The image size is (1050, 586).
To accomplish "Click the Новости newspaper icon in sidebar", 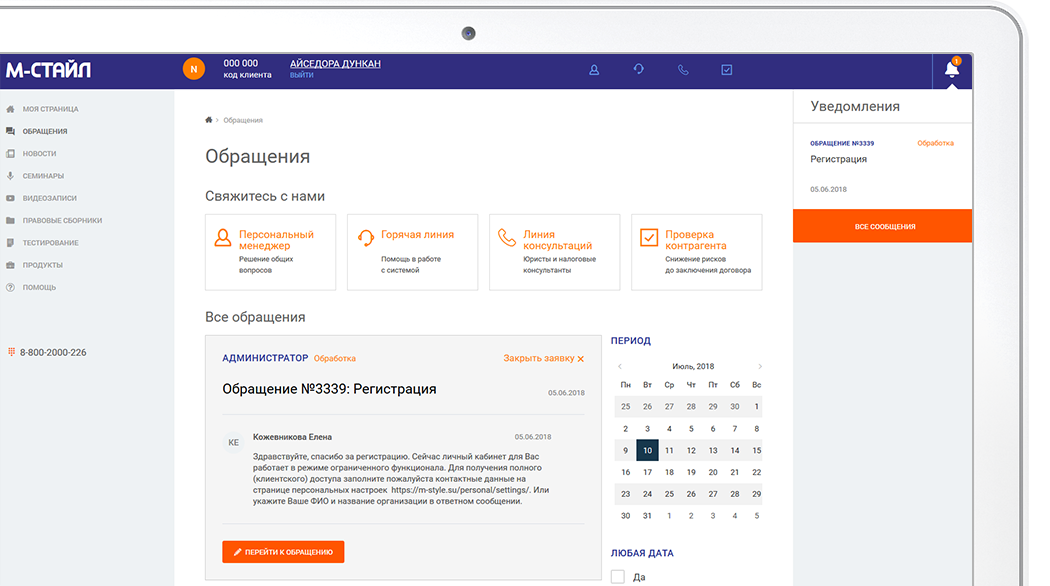I will click(x=10, y=153).
